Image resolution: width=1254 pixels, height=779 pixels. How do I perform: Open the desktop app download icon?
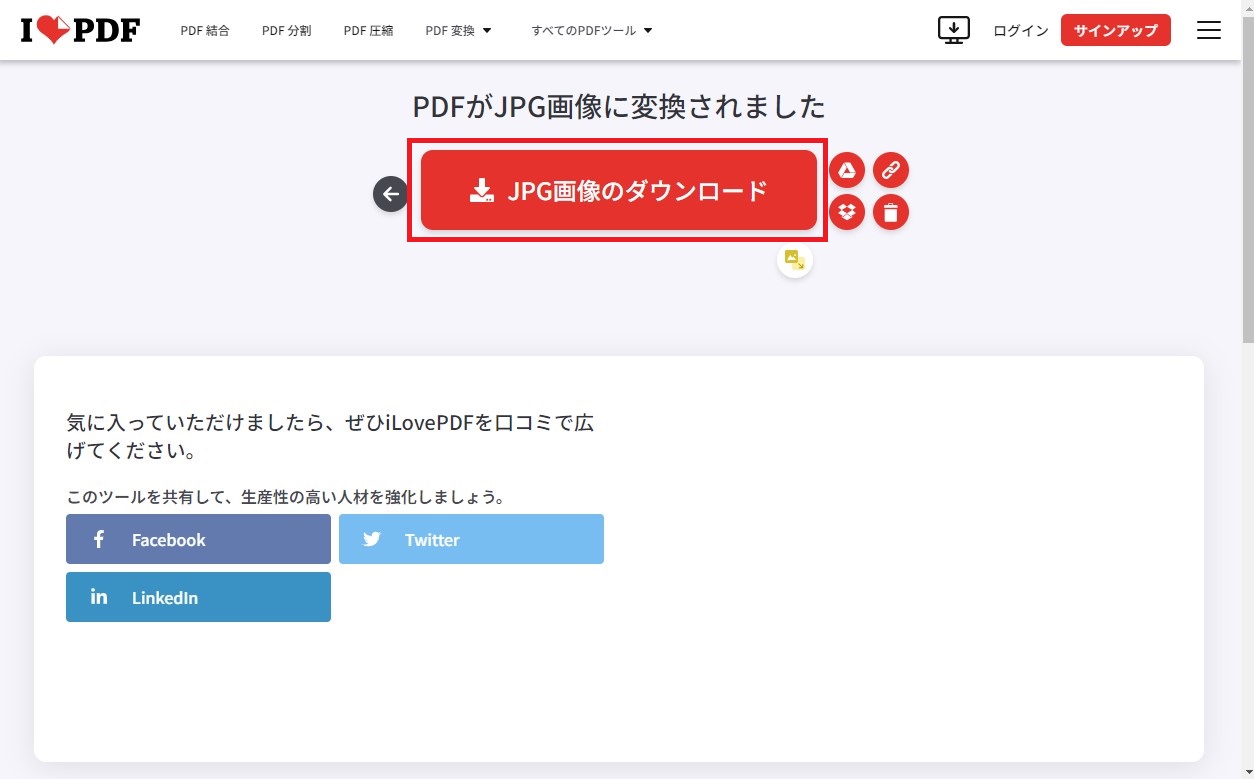[x=954, y=30]
